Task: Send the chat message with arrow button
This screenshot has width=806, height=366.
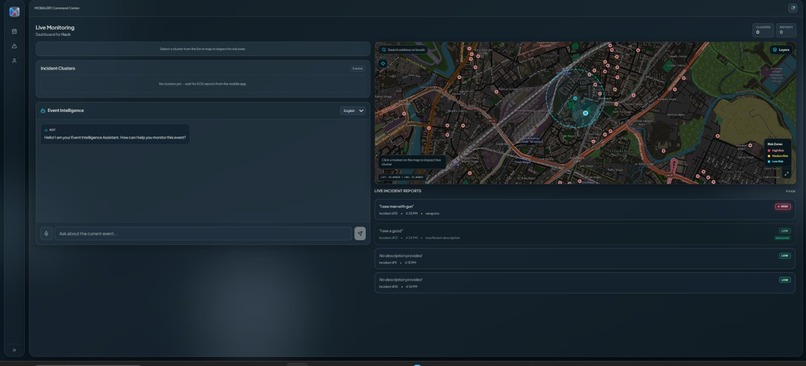Action: 360,233
